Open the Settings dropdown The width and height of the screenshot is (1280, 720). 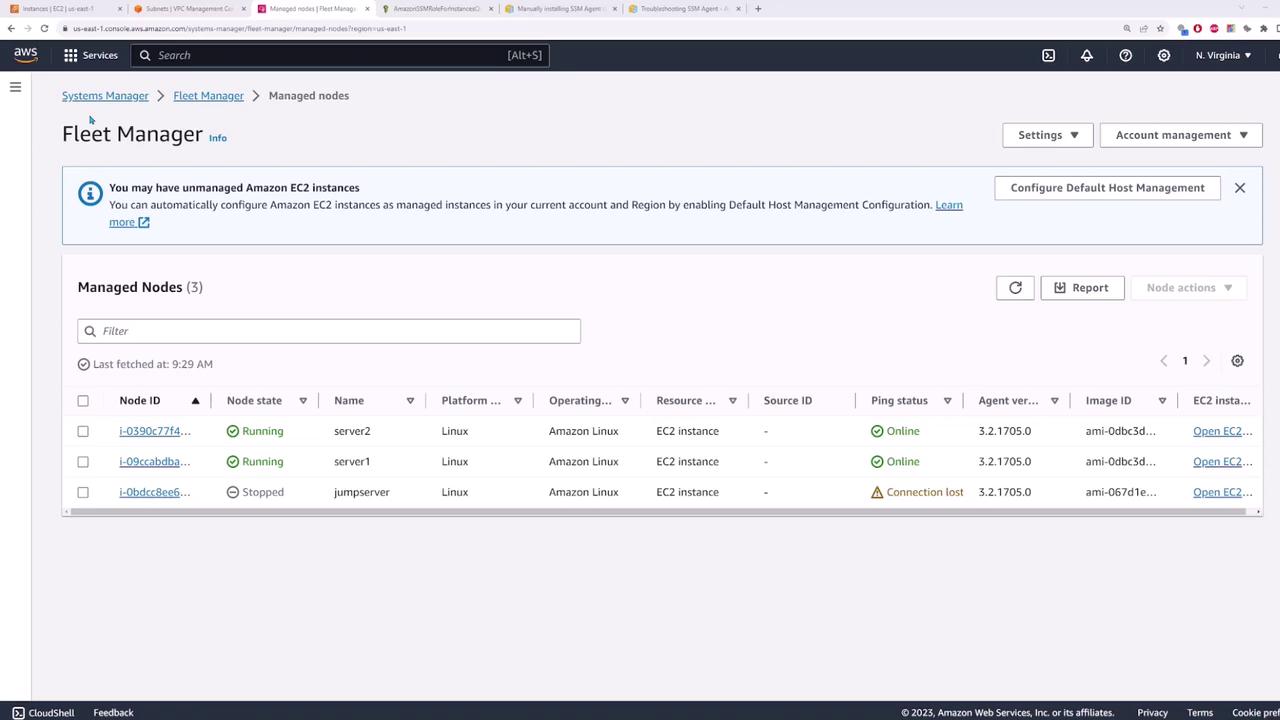pos(1048,135)
